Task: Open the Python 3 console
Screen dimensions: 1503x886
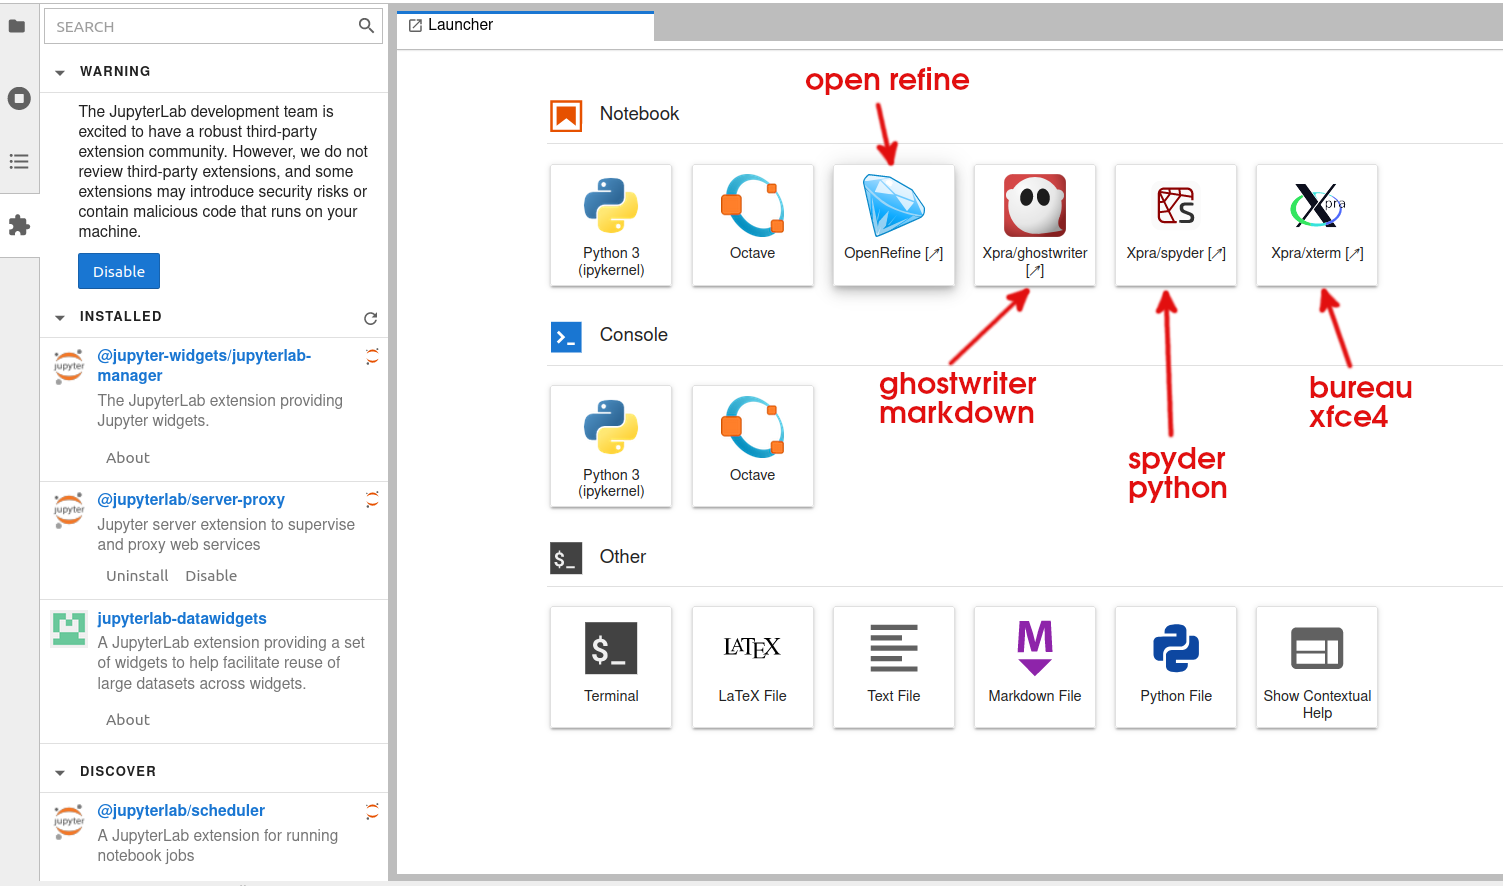Action: point(611,446)
